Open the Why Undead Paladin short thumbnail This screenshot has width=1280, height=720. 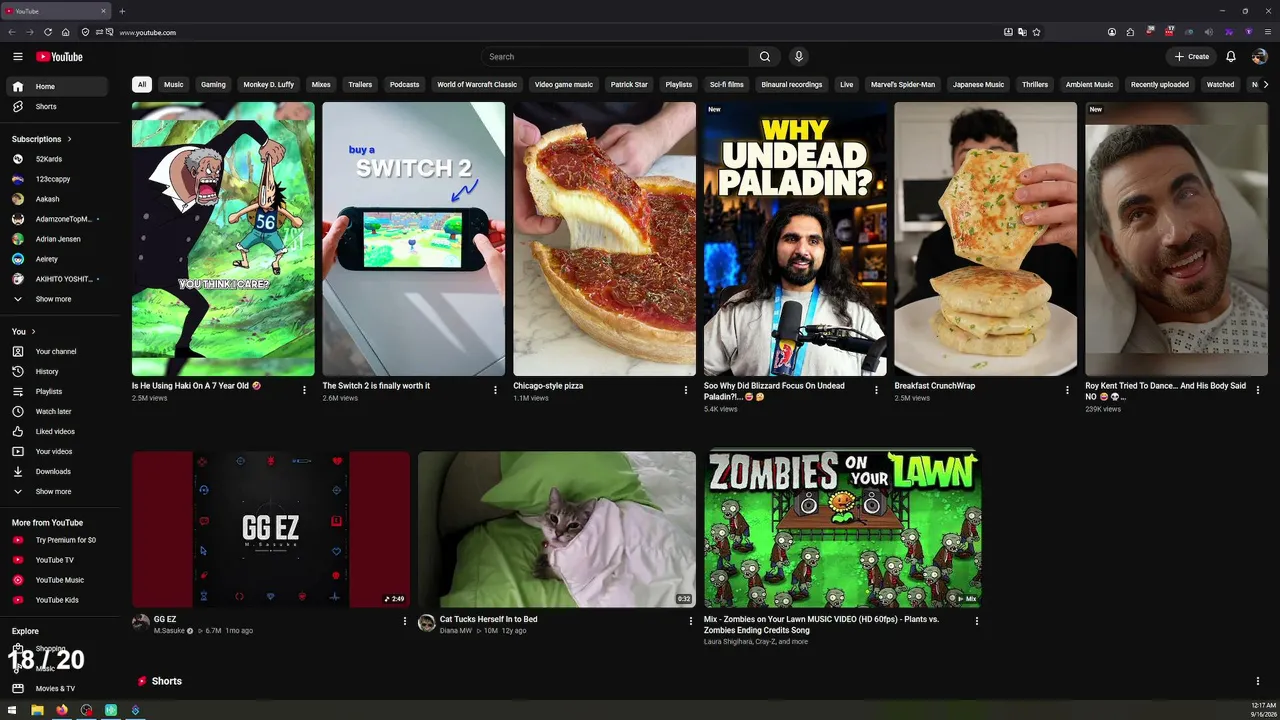tap(795, 239)
